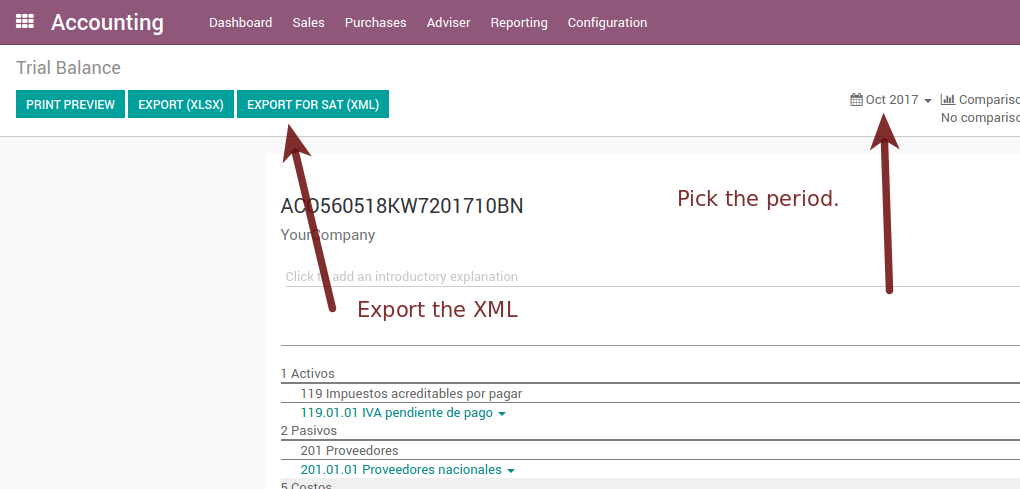Screen dimensions: 1020x489
Task: Select the 1 Activos row
Action: (308, 374)
